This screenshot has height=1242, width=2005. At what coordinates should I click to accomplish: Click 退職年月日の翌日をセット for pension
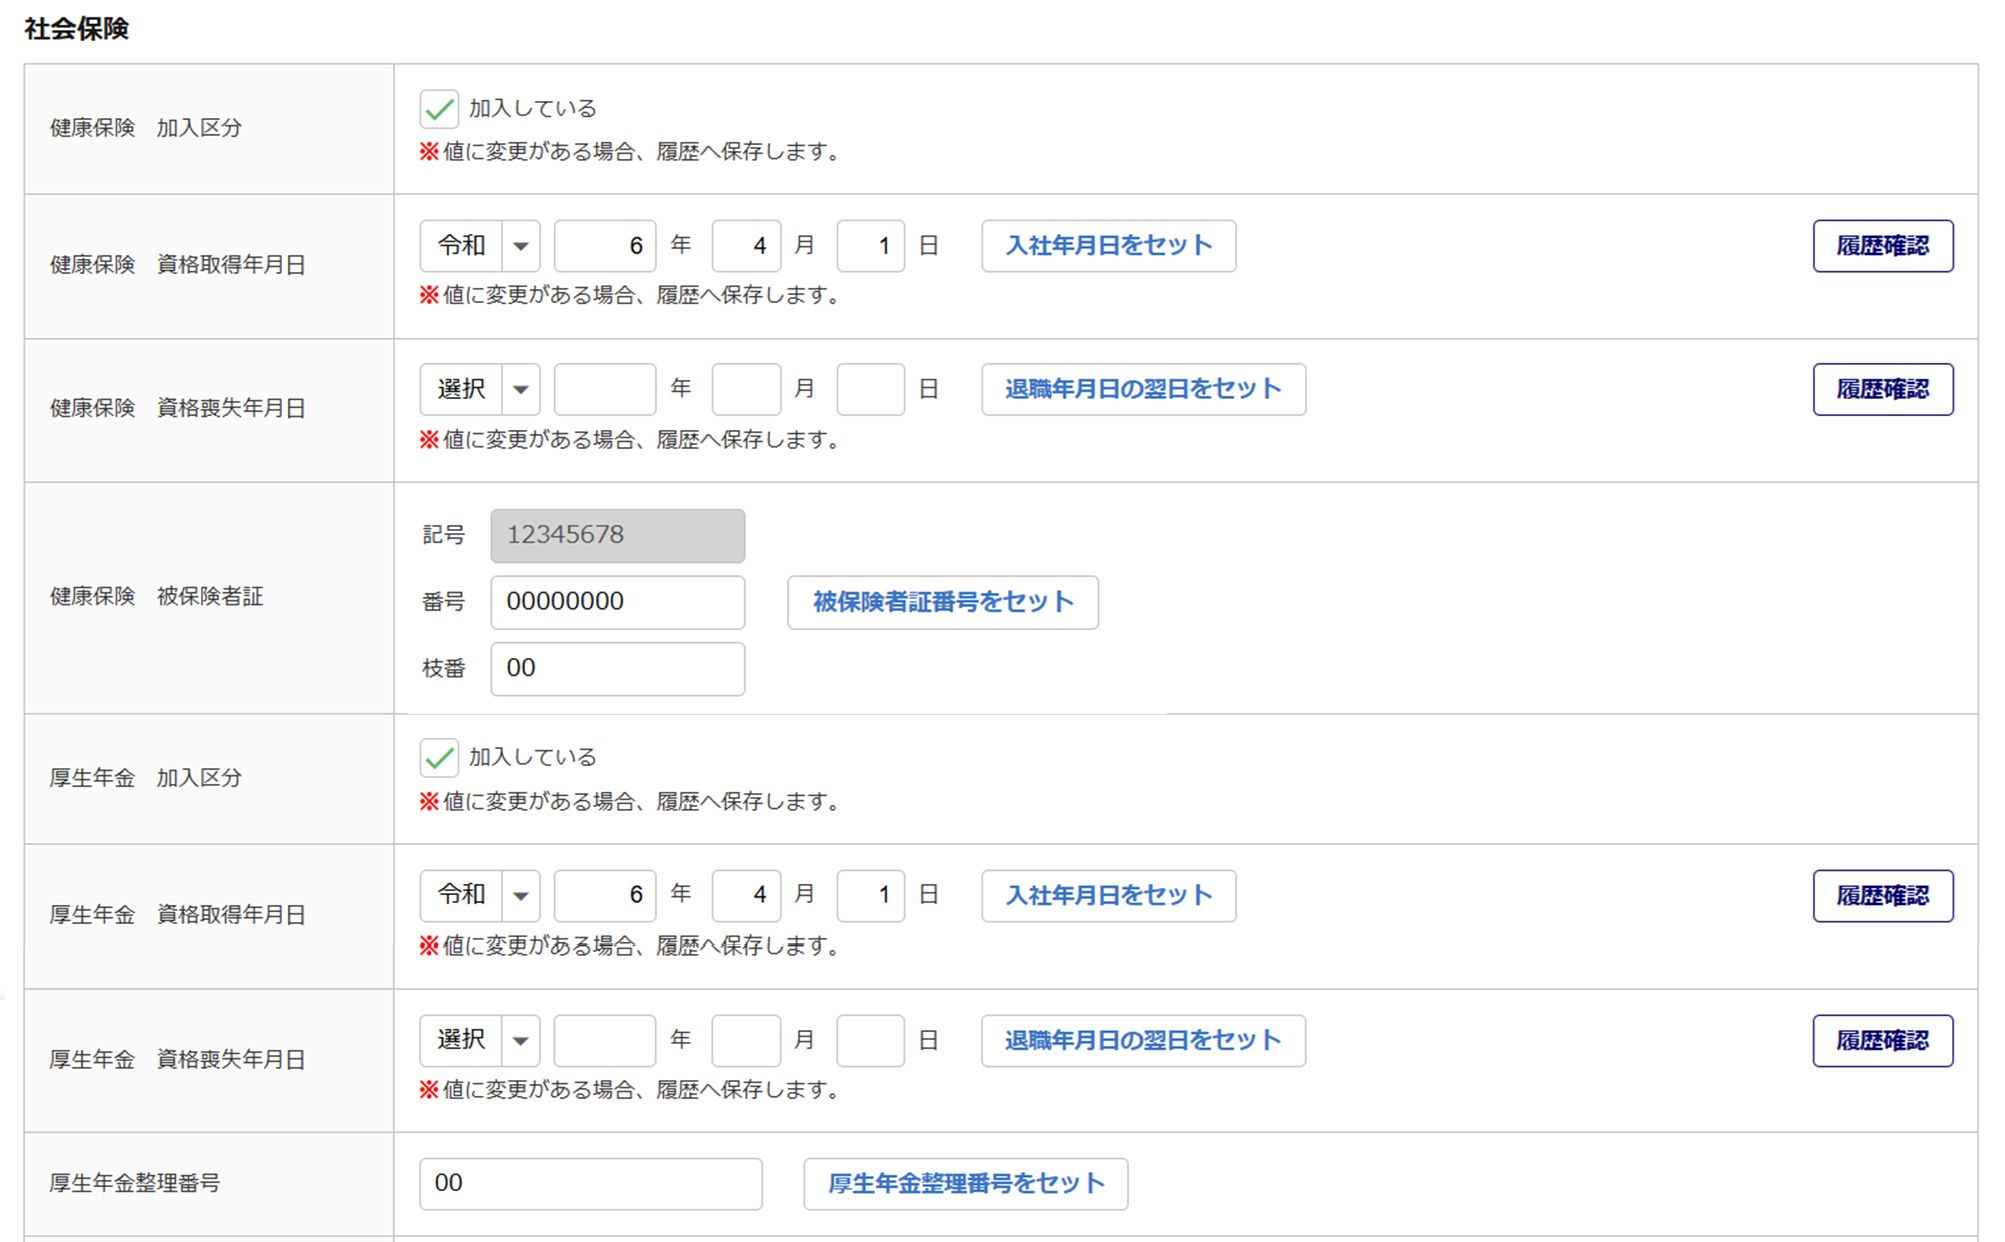[1142, 1040]
